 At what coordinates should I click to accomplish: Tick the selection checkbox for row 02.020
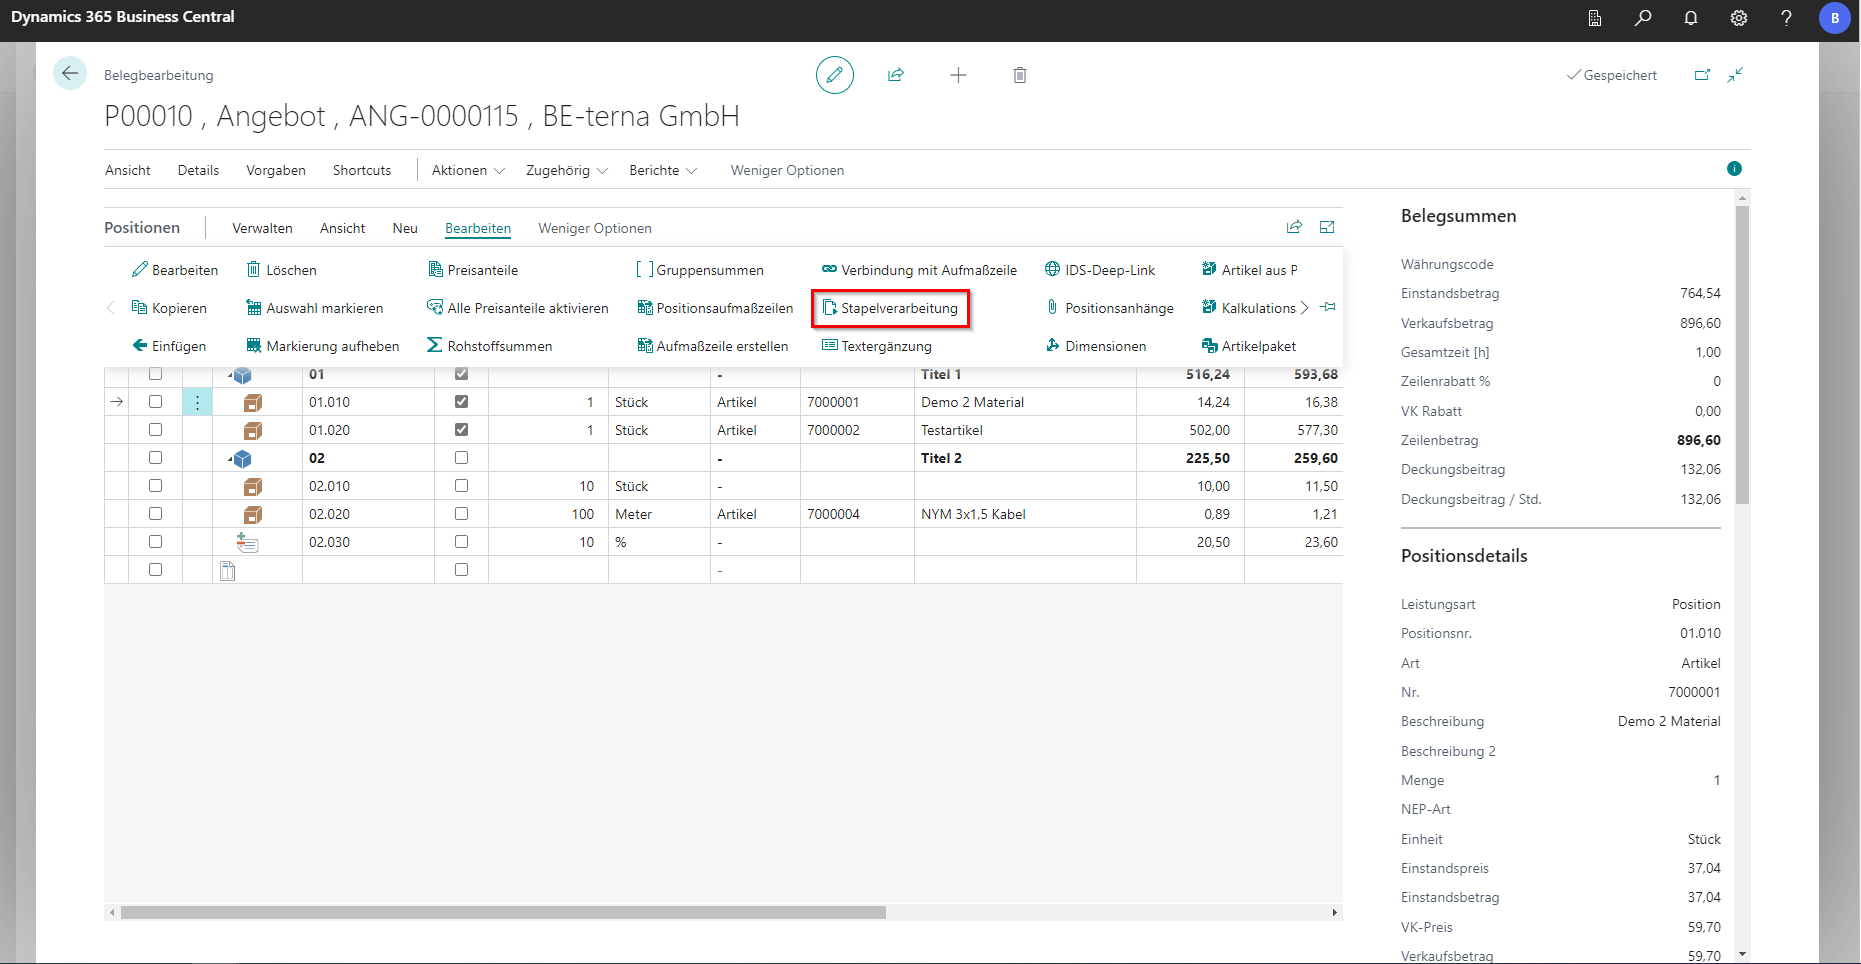coord(155,514)
